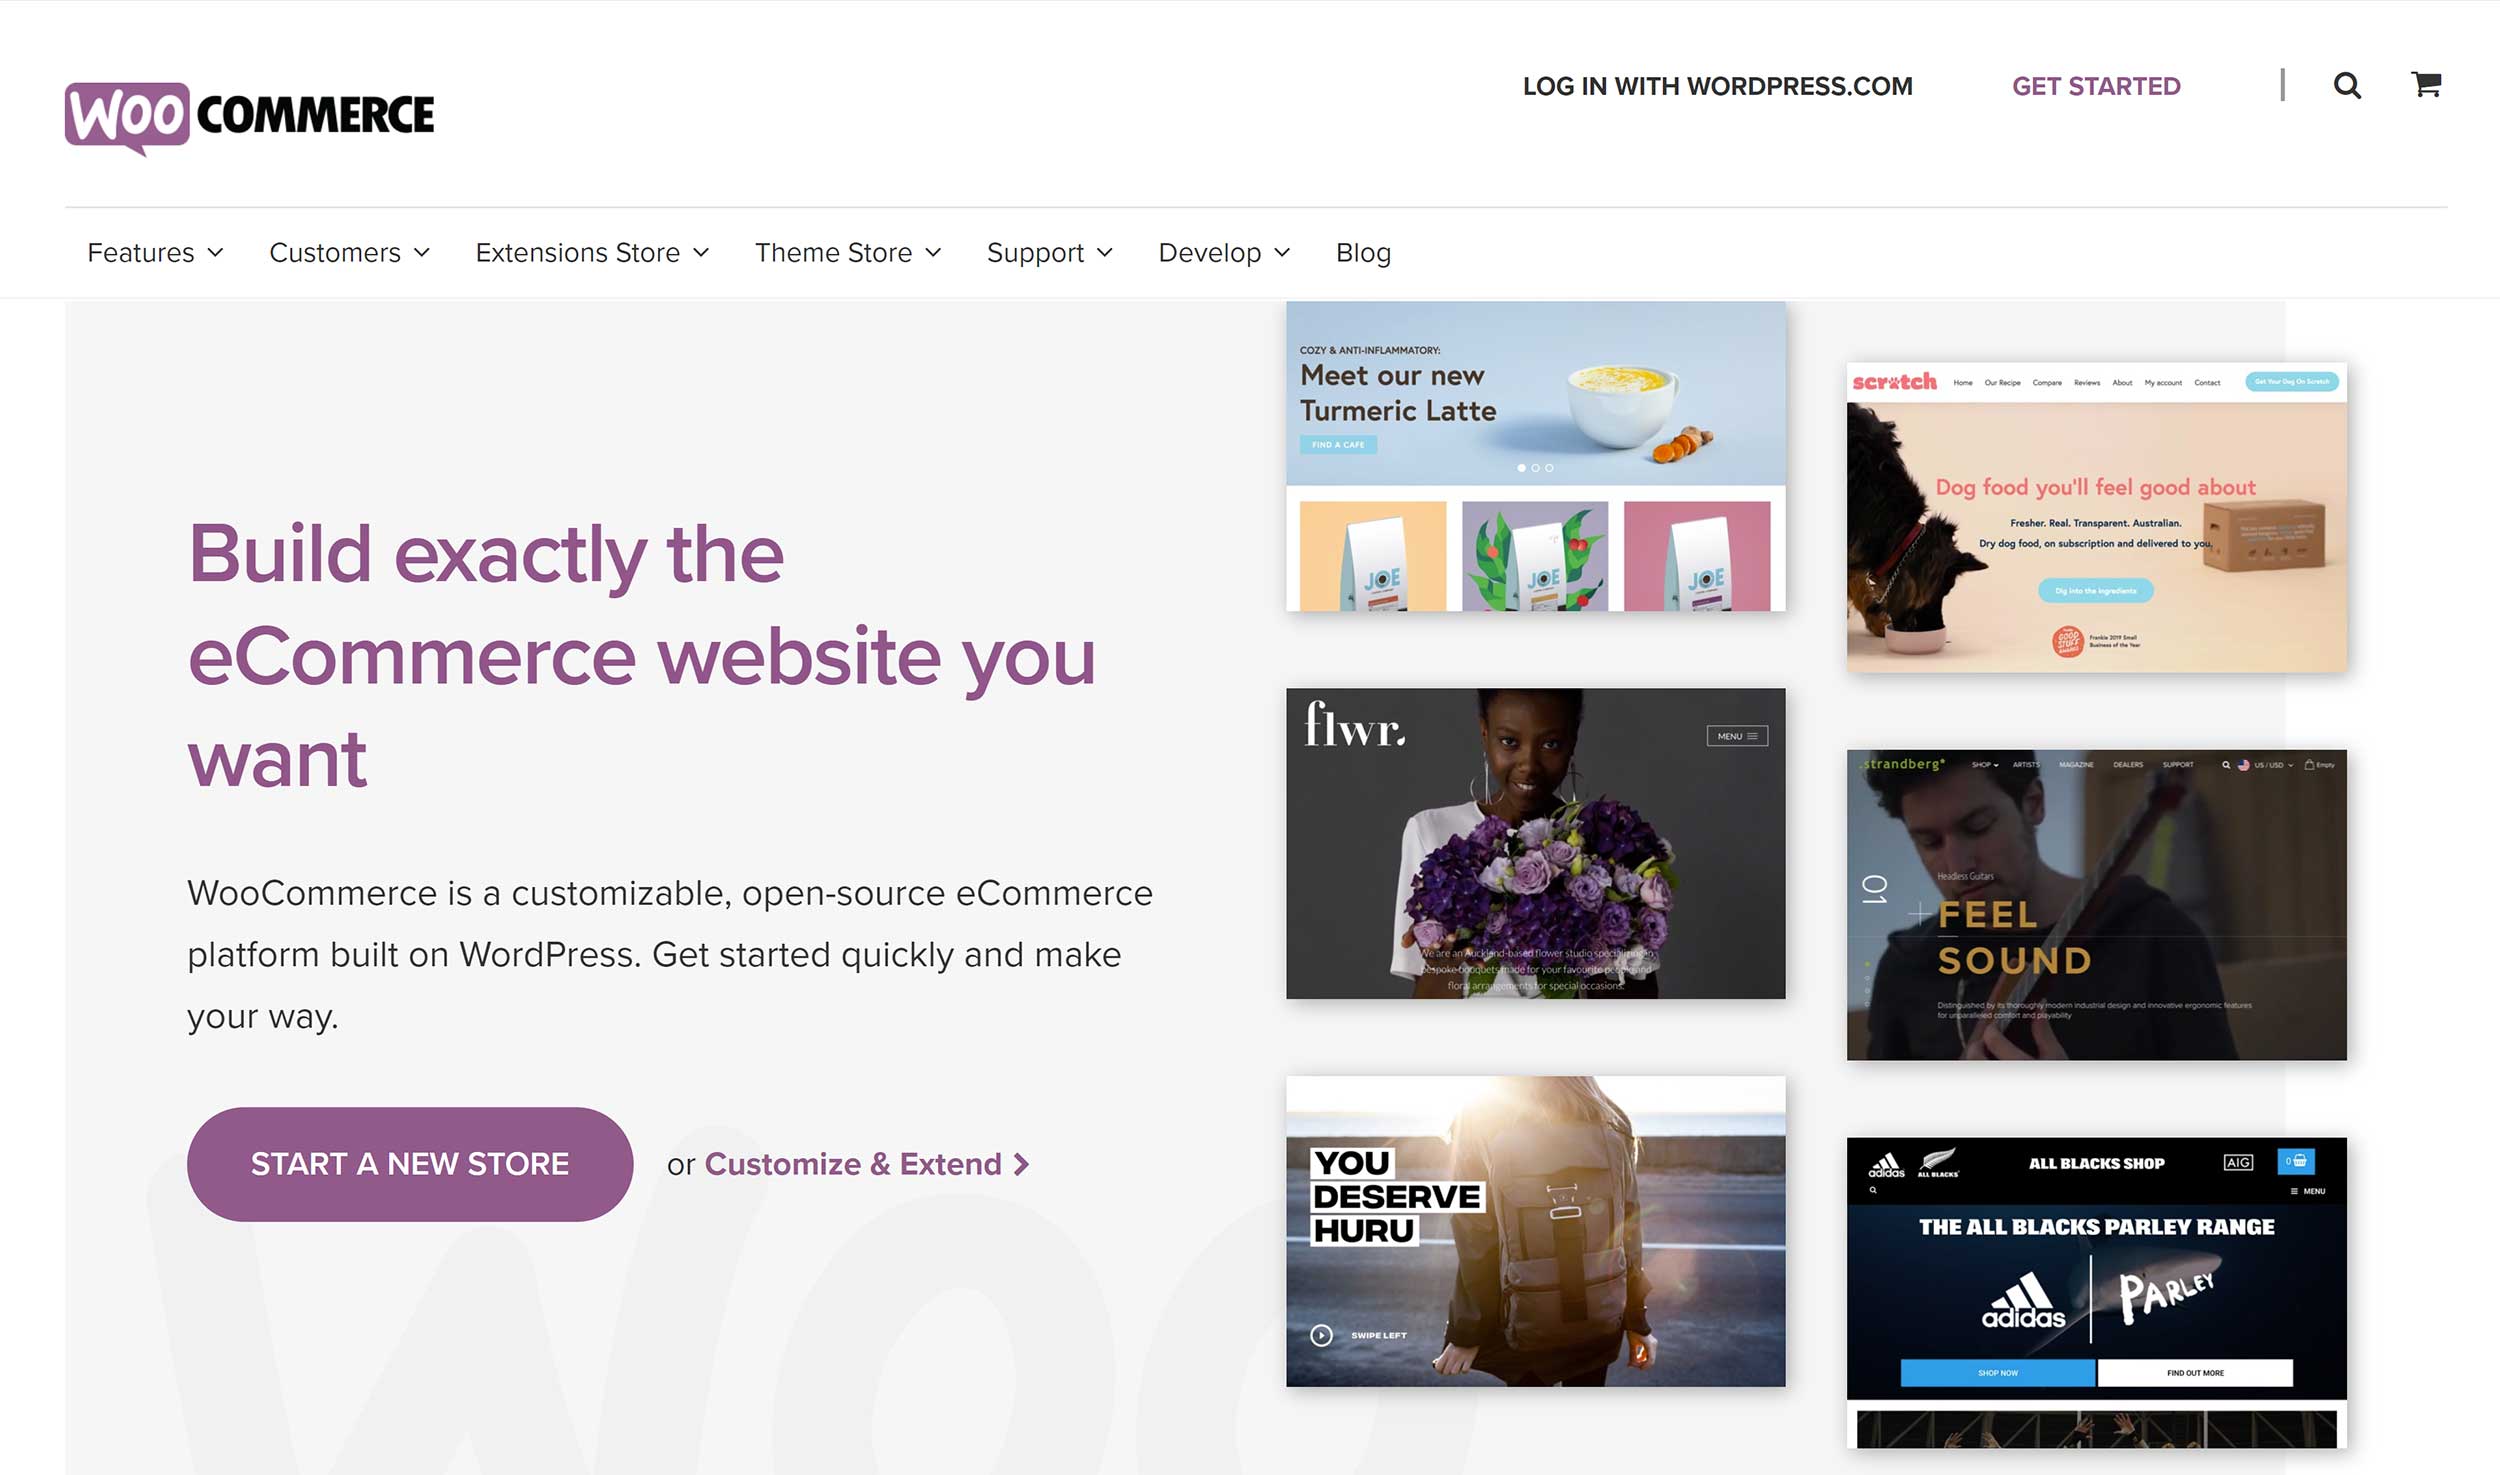Open the Develop dropdown menu
Screen dimensions: 2500x1475
[x=1224, y=251]
